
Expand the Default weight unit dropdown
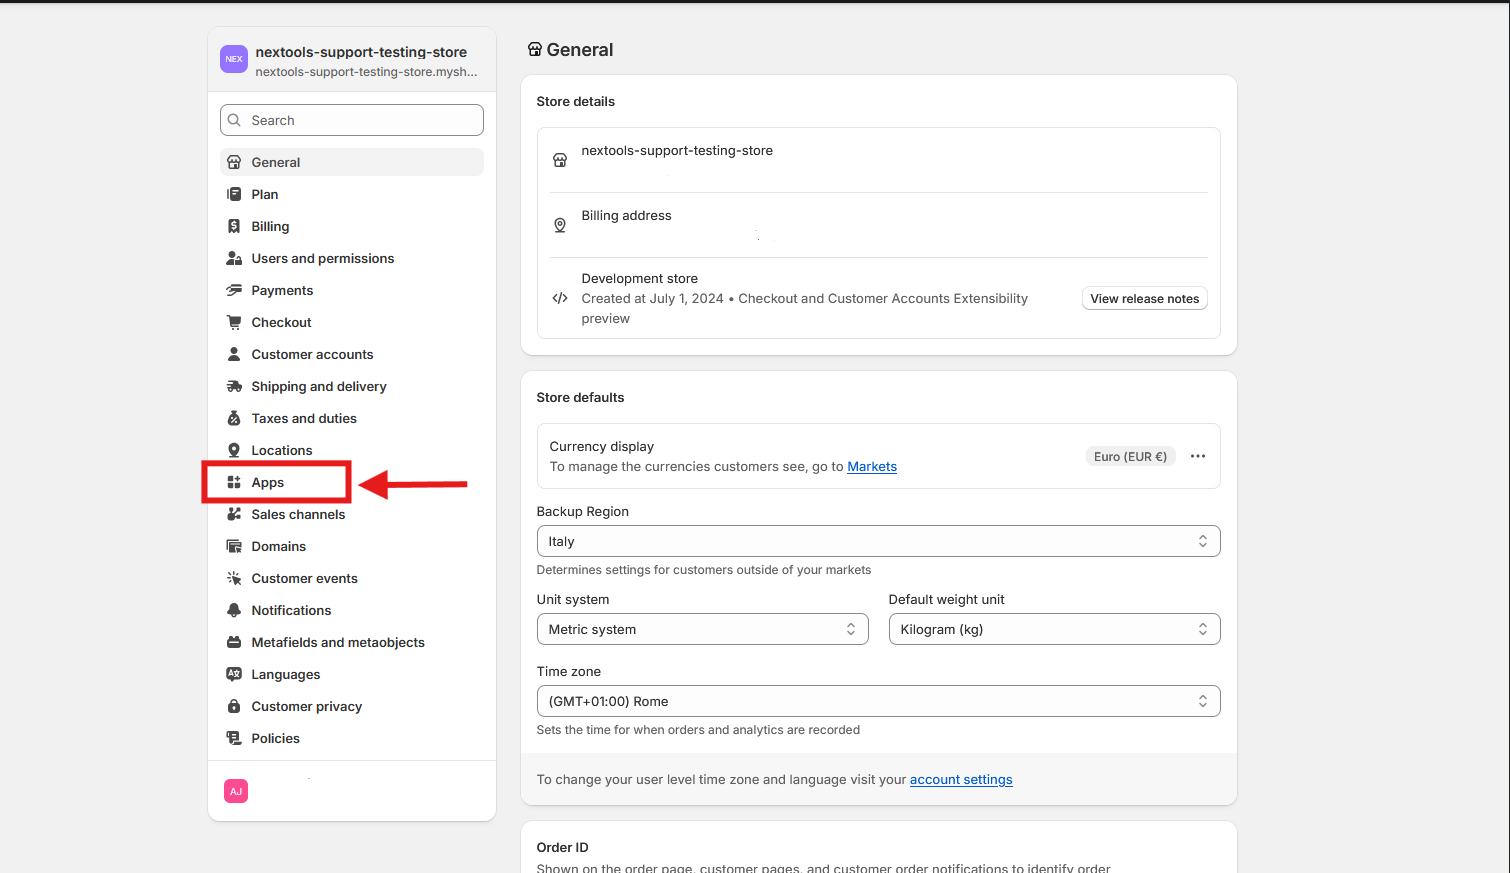[x=1054, y=629]
